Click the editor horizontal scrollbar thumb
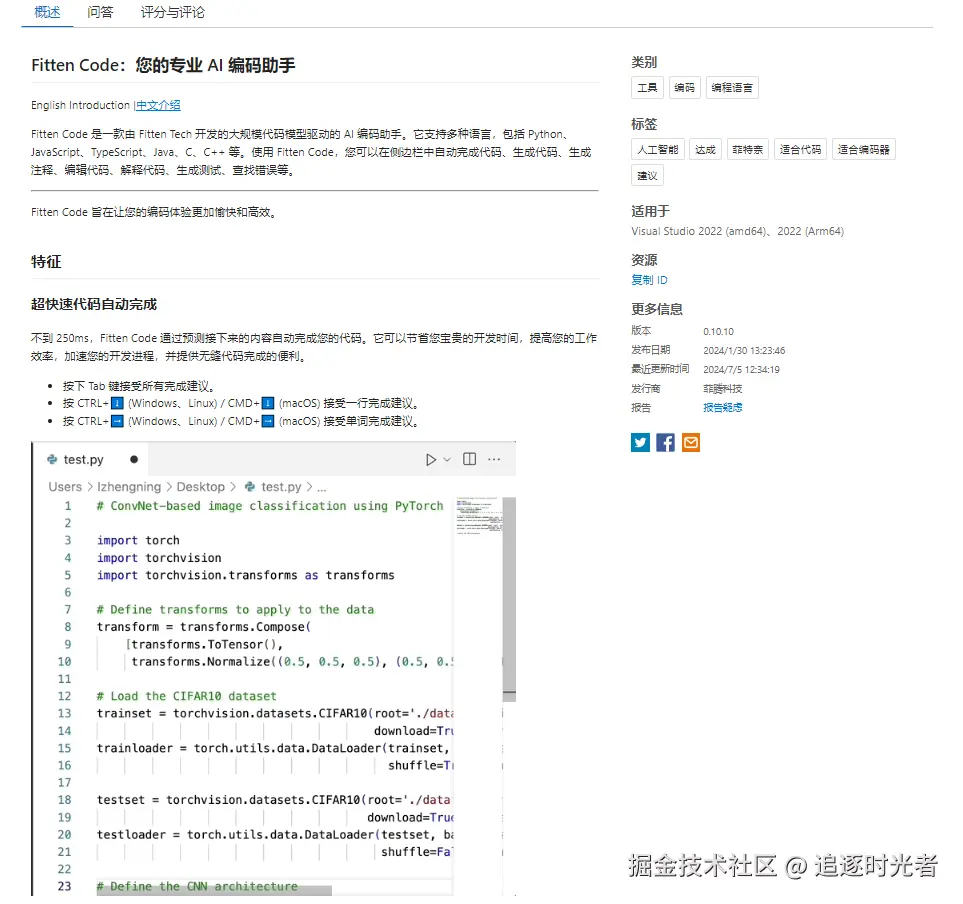Screen dimensions: 963x904 [x=214, y=890]
